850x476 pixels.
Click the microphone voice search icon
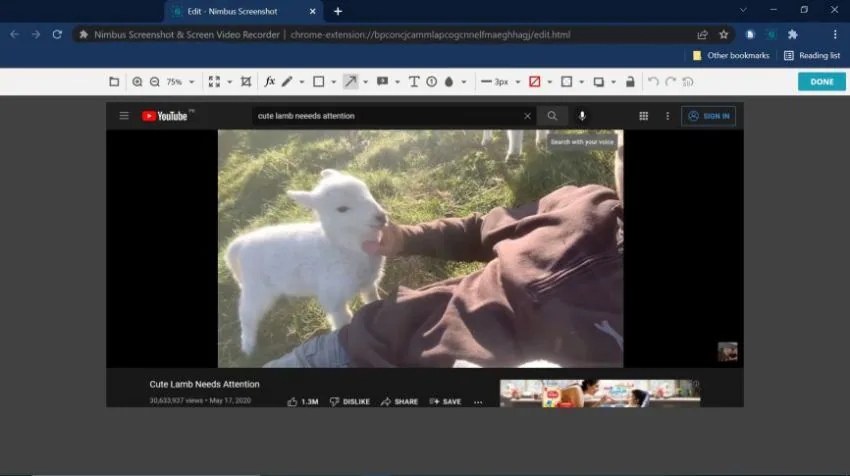(582, 116)
